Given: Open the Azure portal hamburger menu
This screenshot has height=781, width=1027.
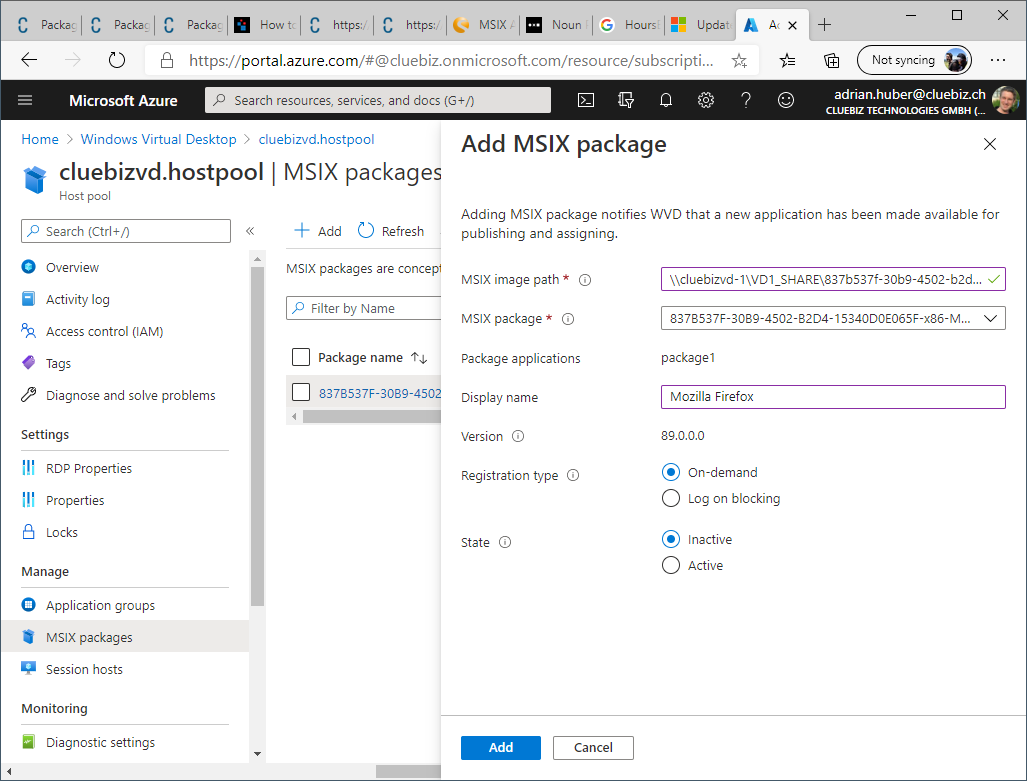Looking at the screenshot, I should (25, 100).
